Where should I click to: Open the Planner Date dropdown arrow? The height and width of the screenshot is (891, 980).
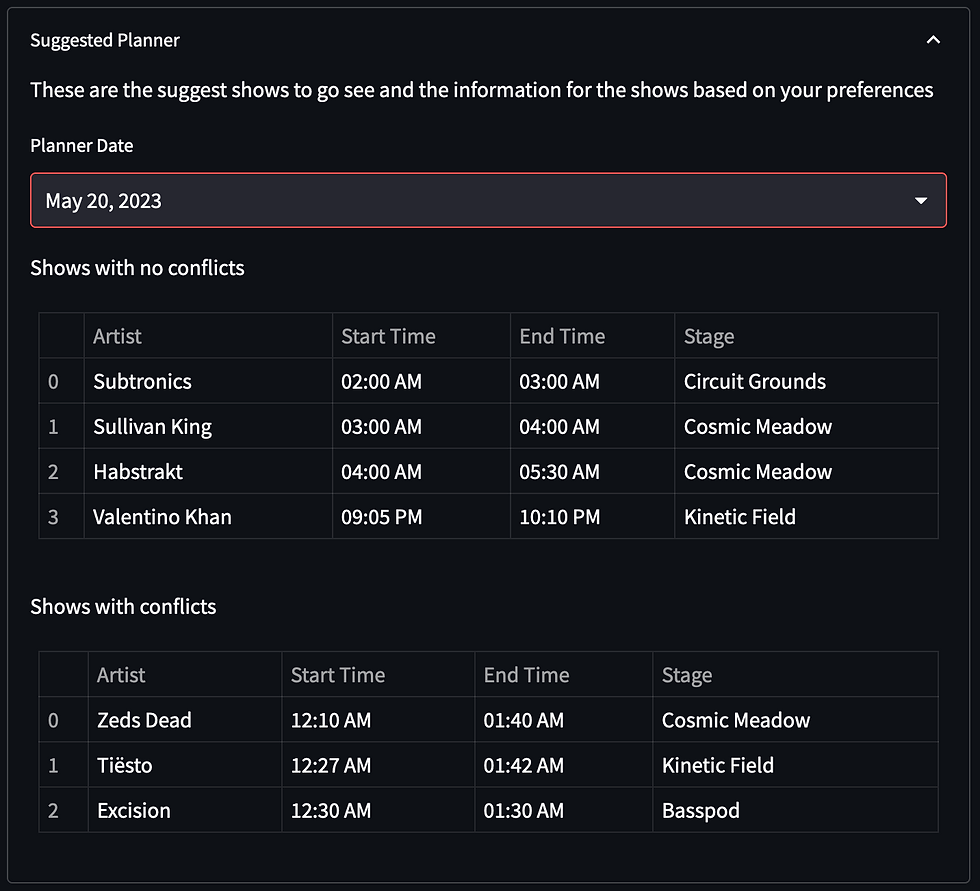click(x=921, y=201)
